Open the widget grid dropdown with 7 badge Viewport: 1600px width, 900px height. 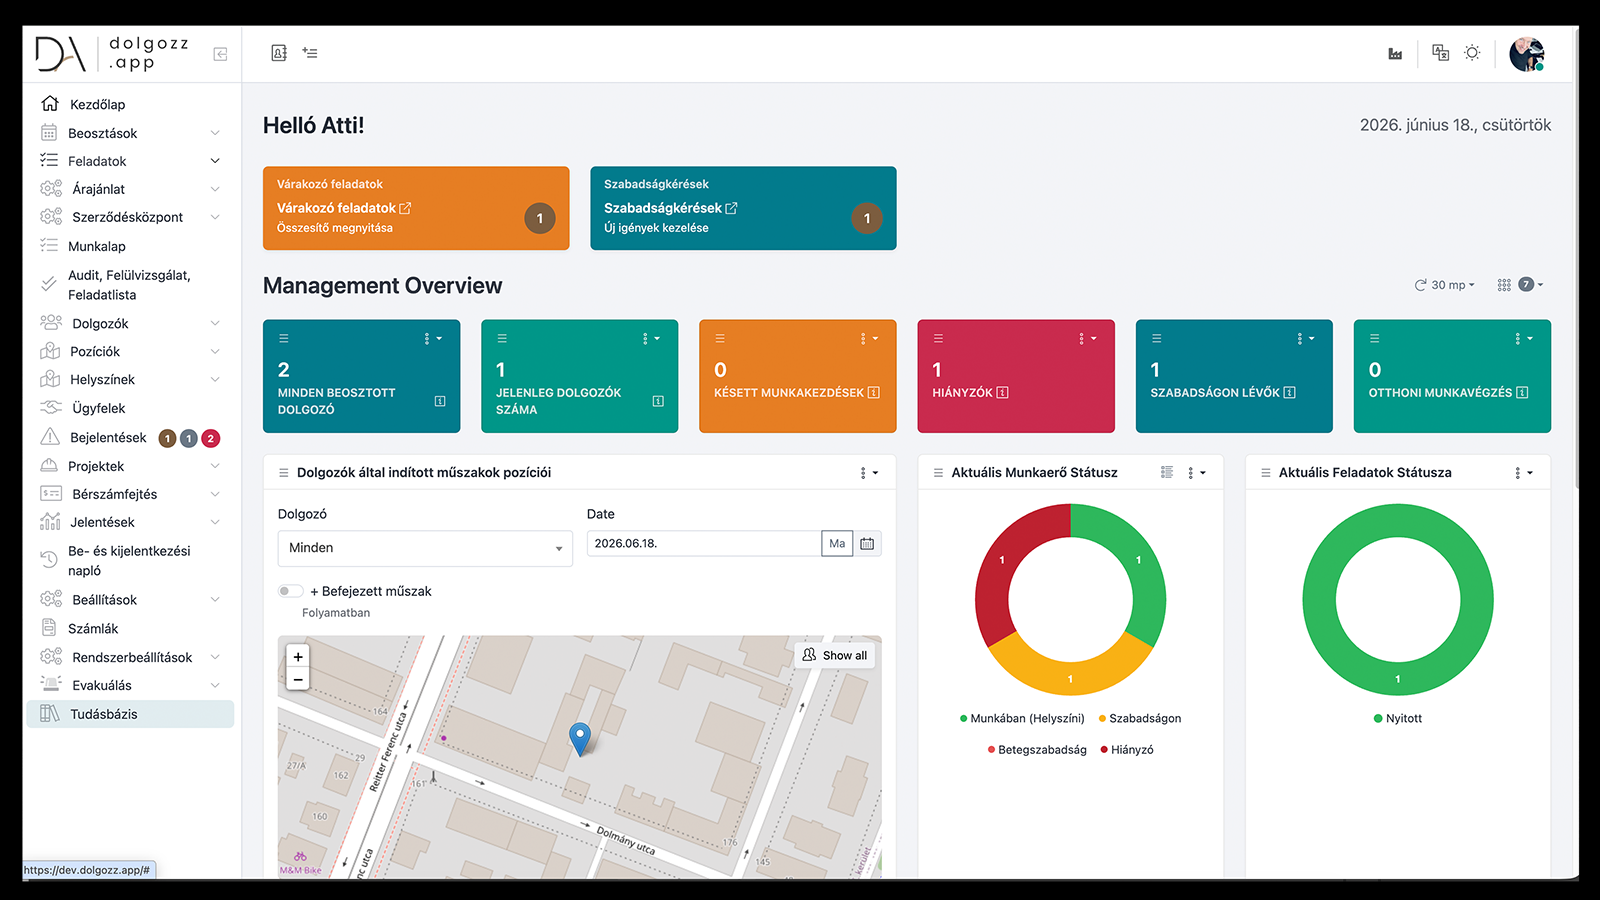click(x=1520, y=285)
